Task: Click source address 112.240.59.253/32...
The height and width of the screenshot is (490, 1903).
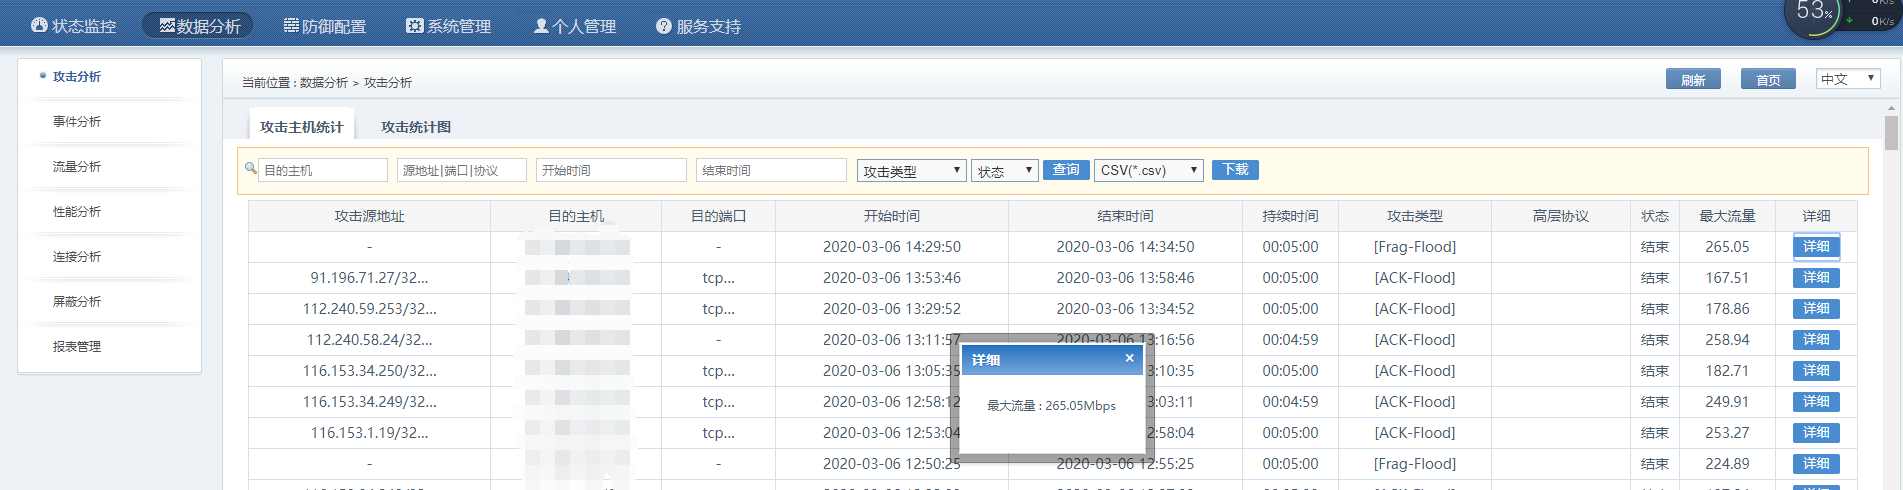Action: [x=369, y=309]
